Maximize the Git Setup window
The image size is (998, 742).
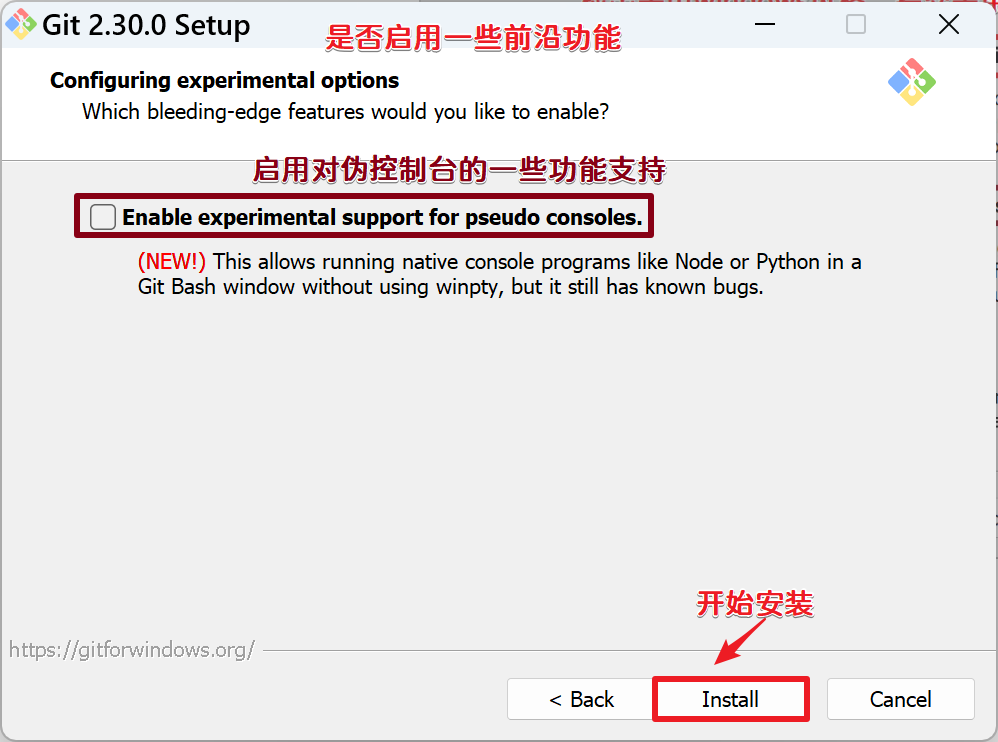(855, 24)
